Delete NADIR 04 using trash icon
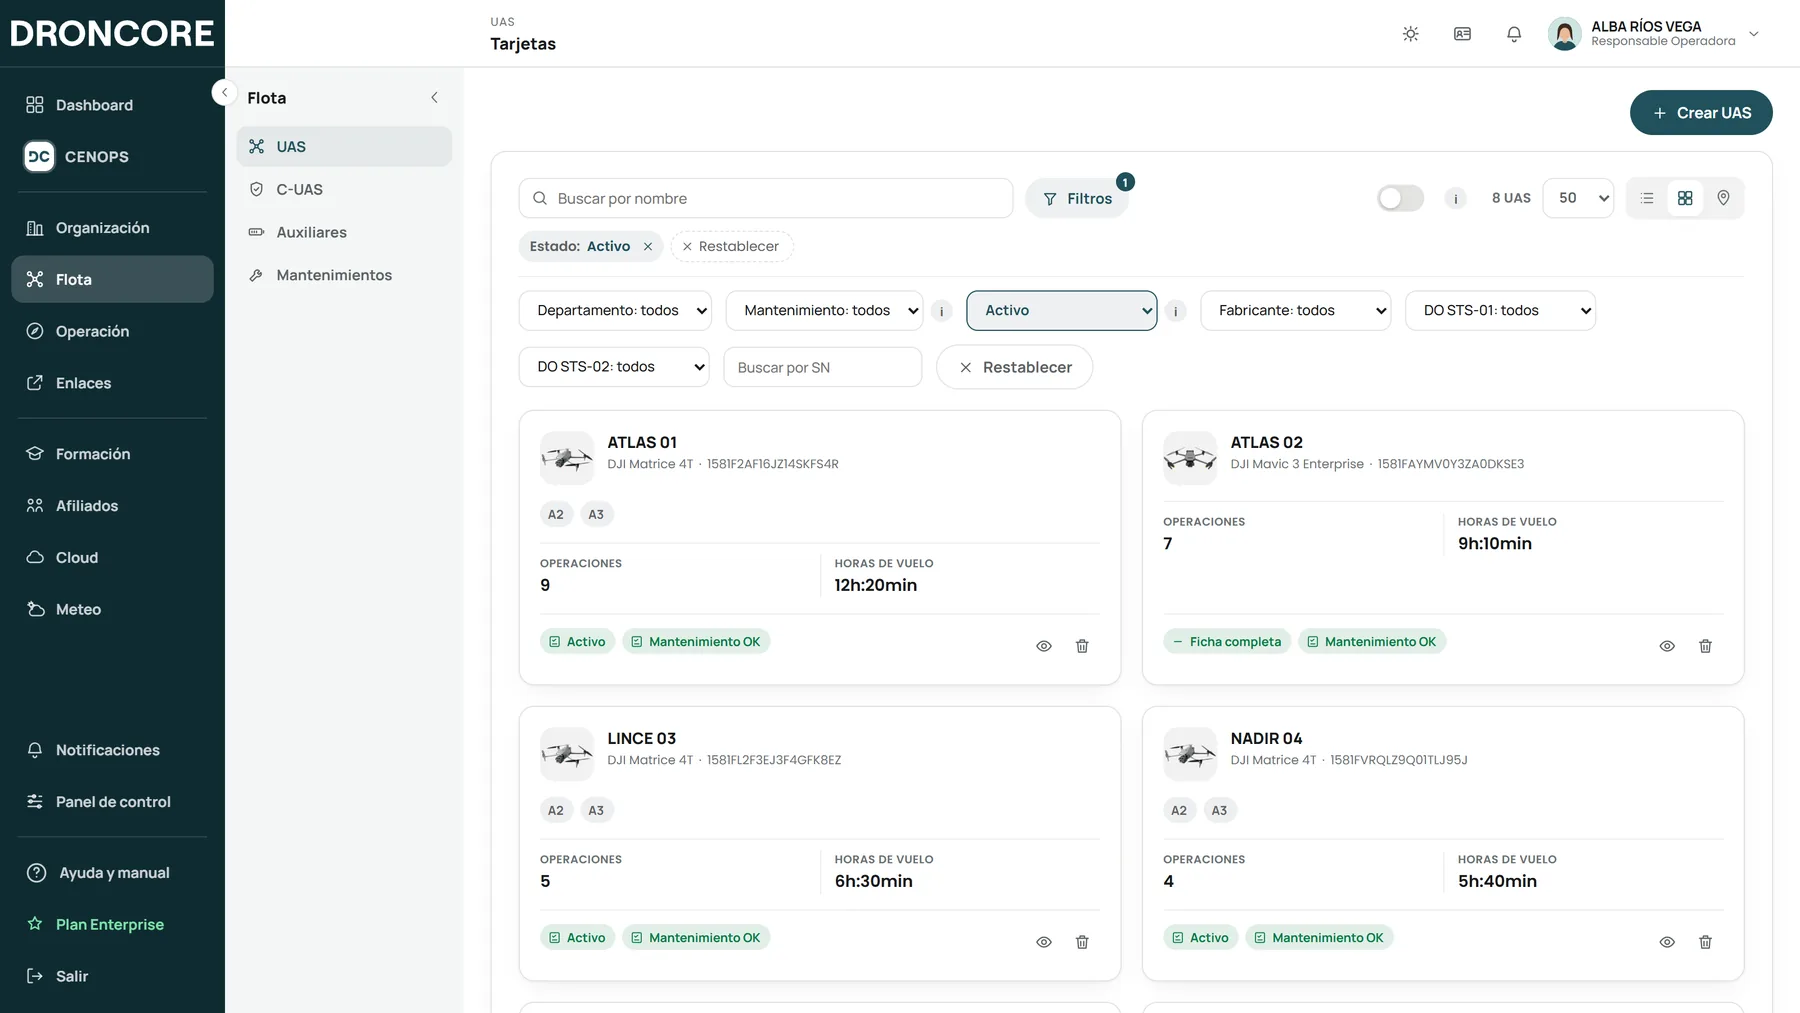Viewport: 1800px width, 1013px height. (1705, 942)
